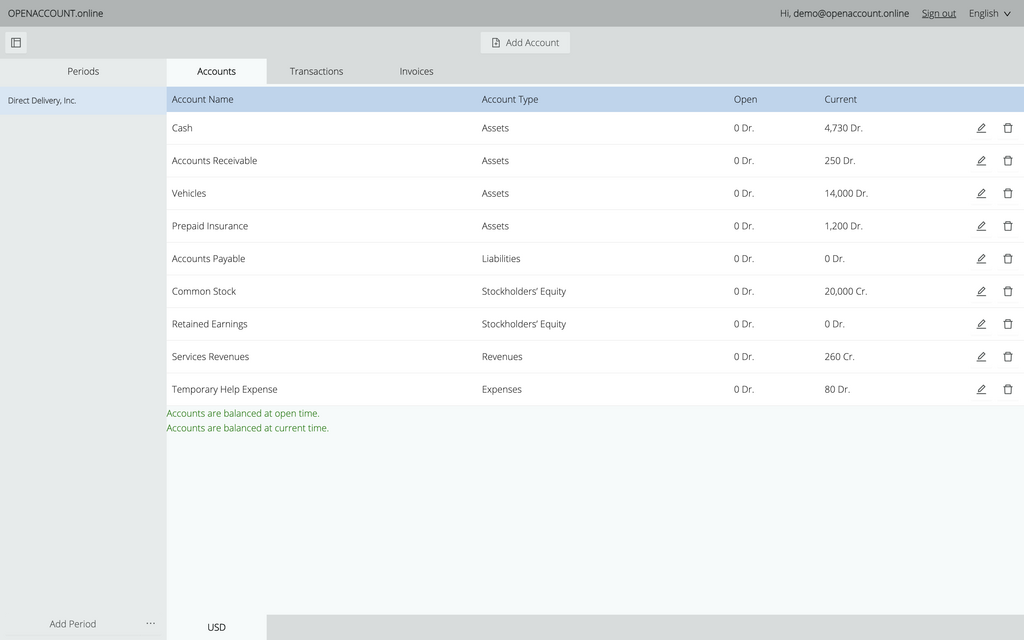Image resolution: width=1024 pixels, height=640 pixels.
Task: Click the Add Account button
Action: click(525, 43)
